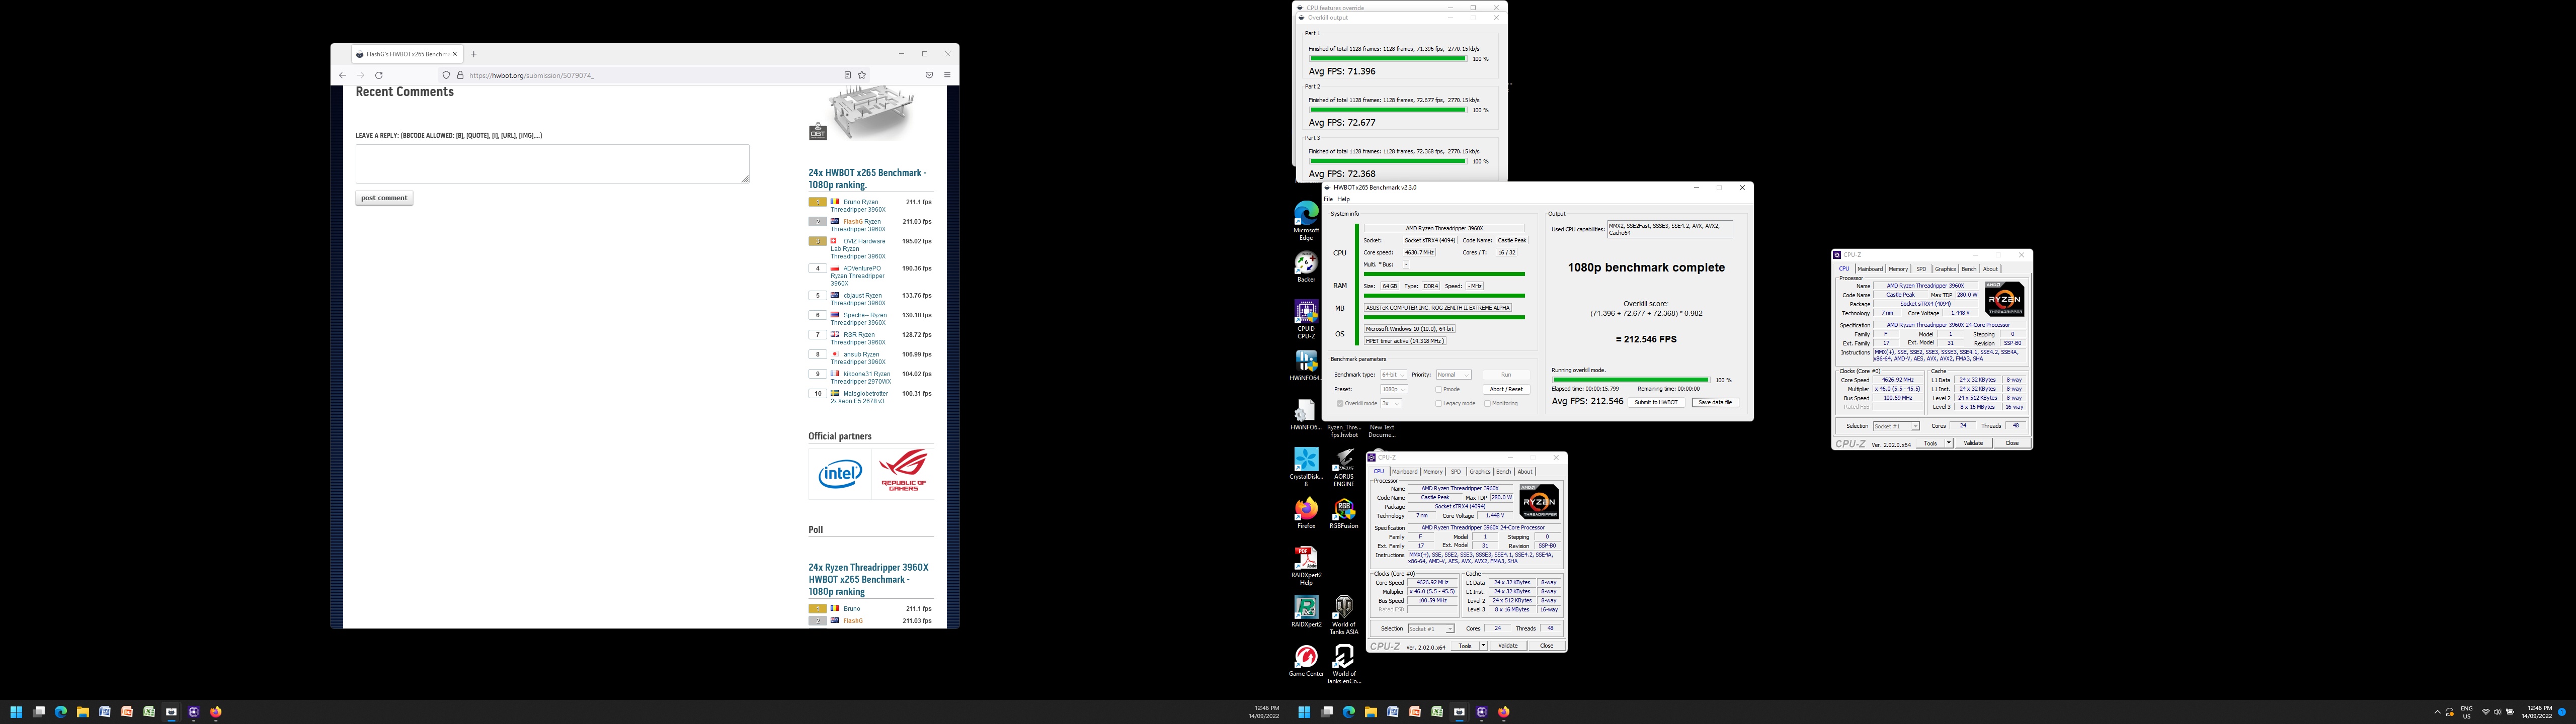
Task: Click Firefox on the left monitor taskbar
Action: [x=216, y=712]
